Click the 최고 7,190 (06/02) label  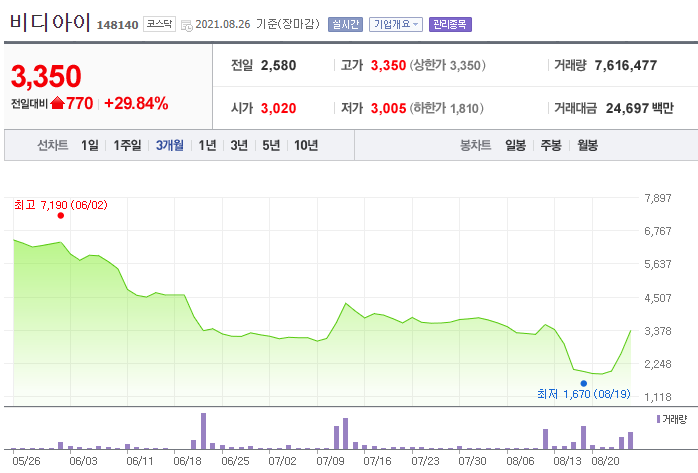pyautogui.click(x=61, y=205)
